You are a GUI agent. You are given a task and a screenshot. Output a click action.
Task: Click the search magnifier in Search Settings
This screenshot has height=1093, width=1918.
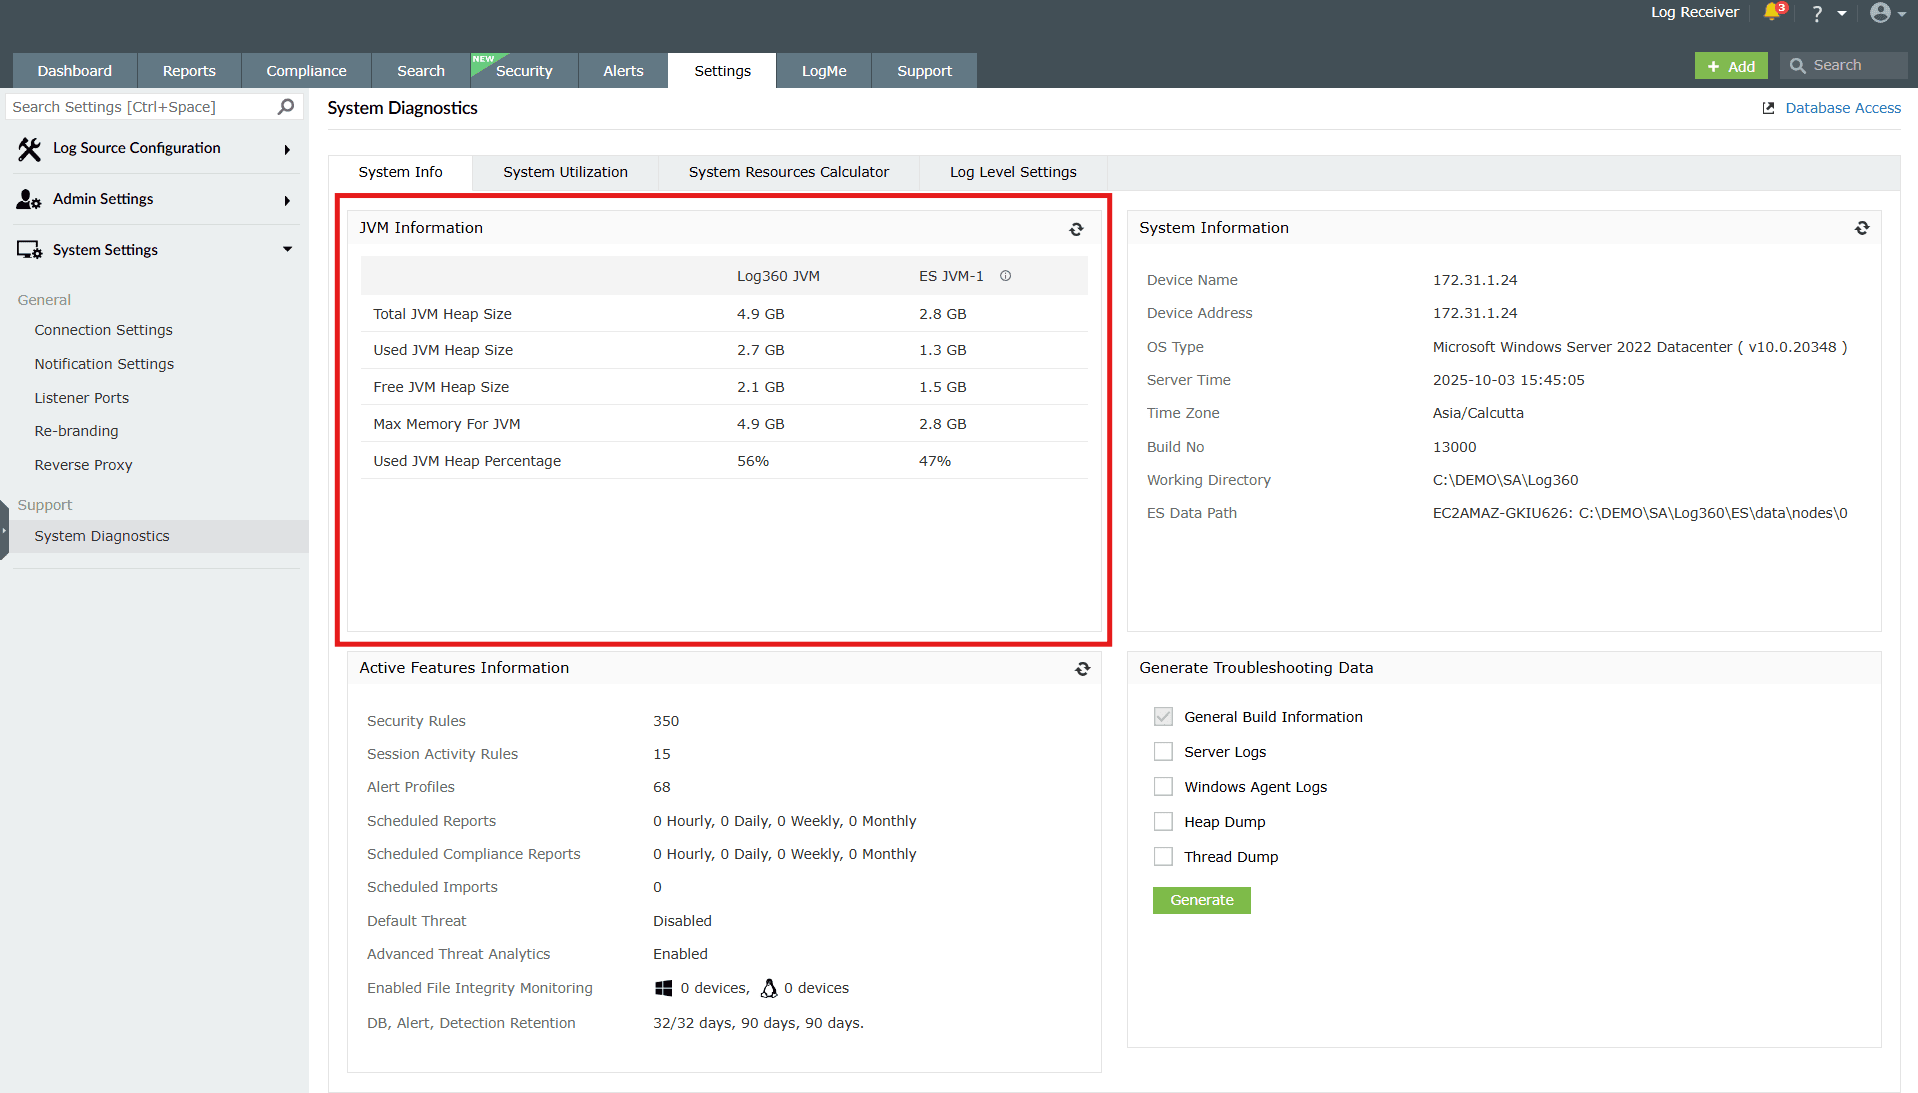click(286, 106)
